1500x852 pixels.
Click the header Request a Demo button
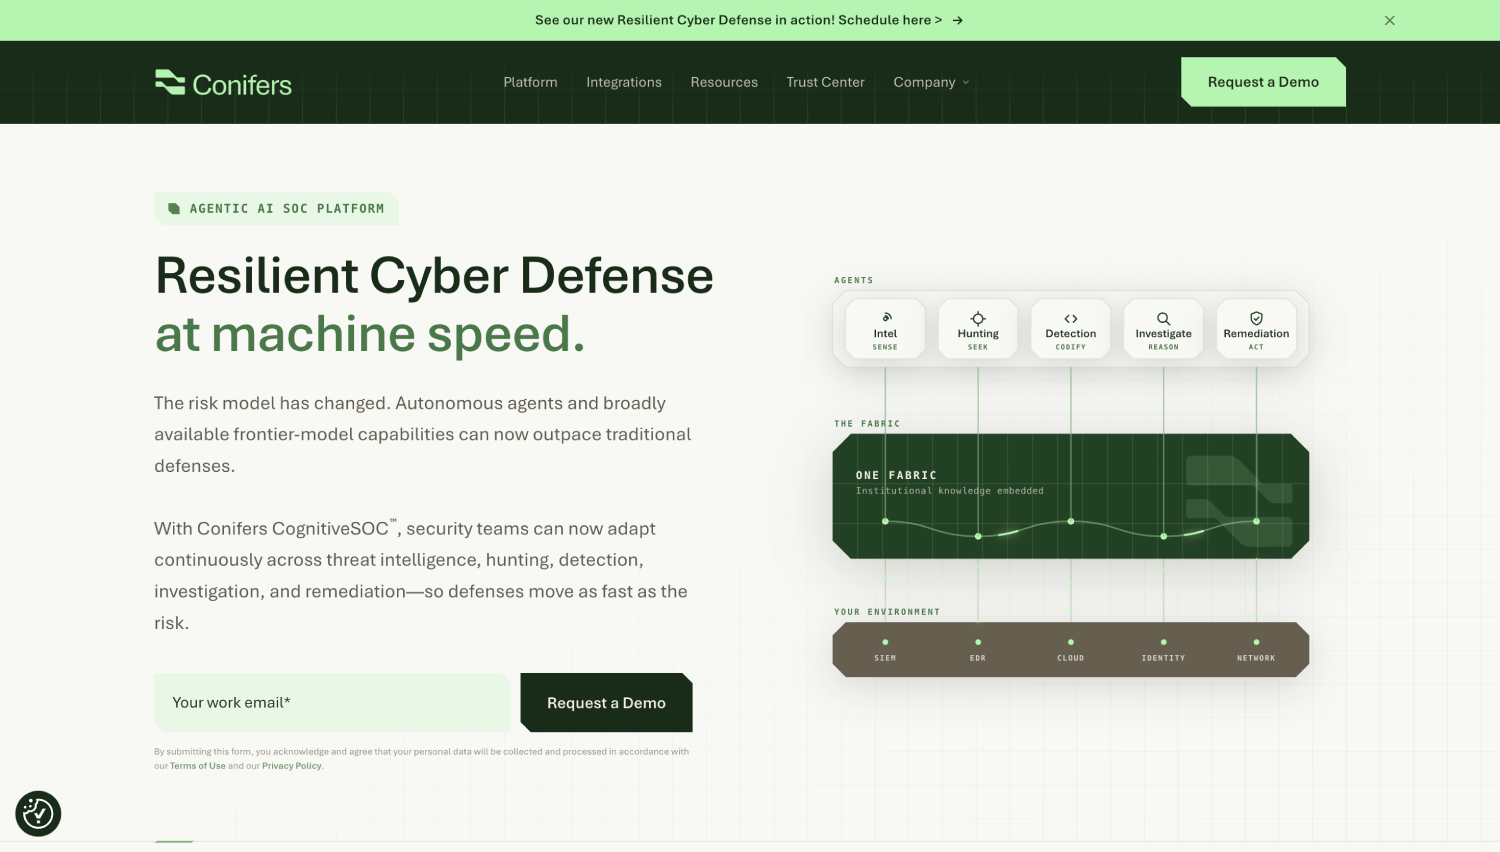click(1263, 82)
